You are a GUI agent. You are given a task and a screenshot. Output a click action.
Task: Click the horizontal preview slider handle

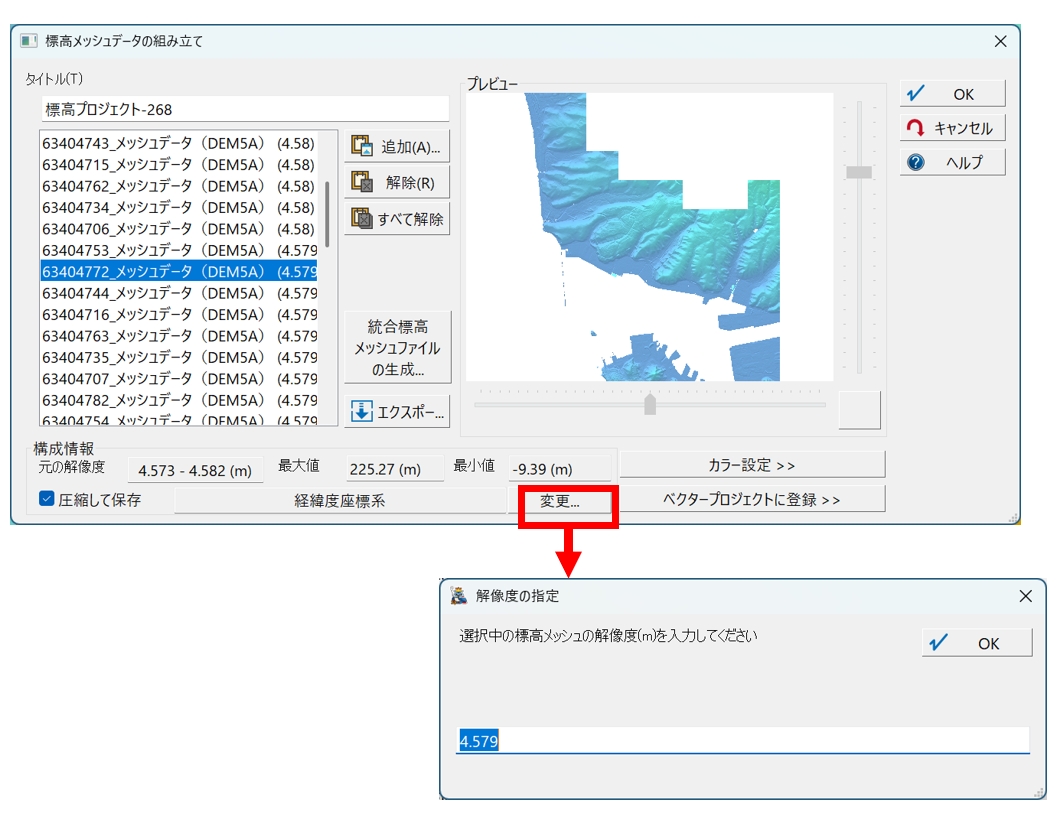(x=650, y=404)
